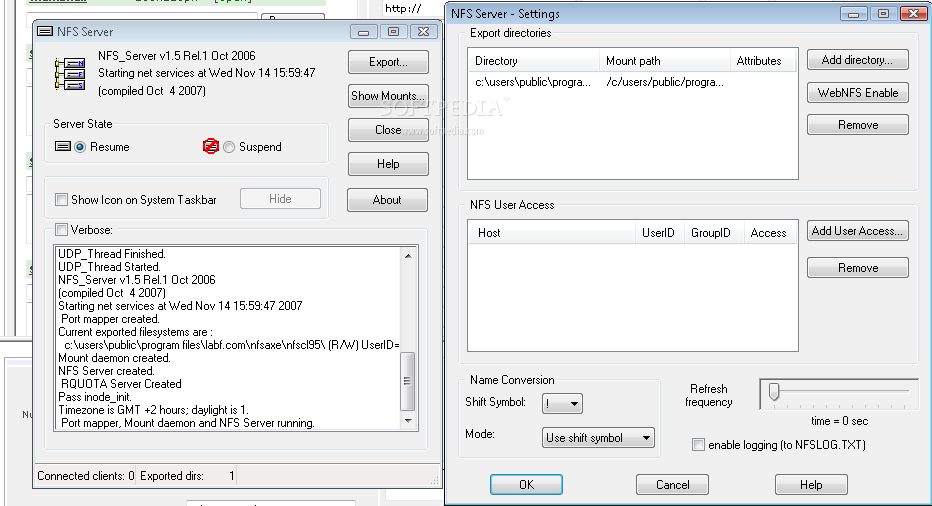Viewport: 932px width, 506px height.
Task: Click the log scrollbar thumb
Action: 408,381
